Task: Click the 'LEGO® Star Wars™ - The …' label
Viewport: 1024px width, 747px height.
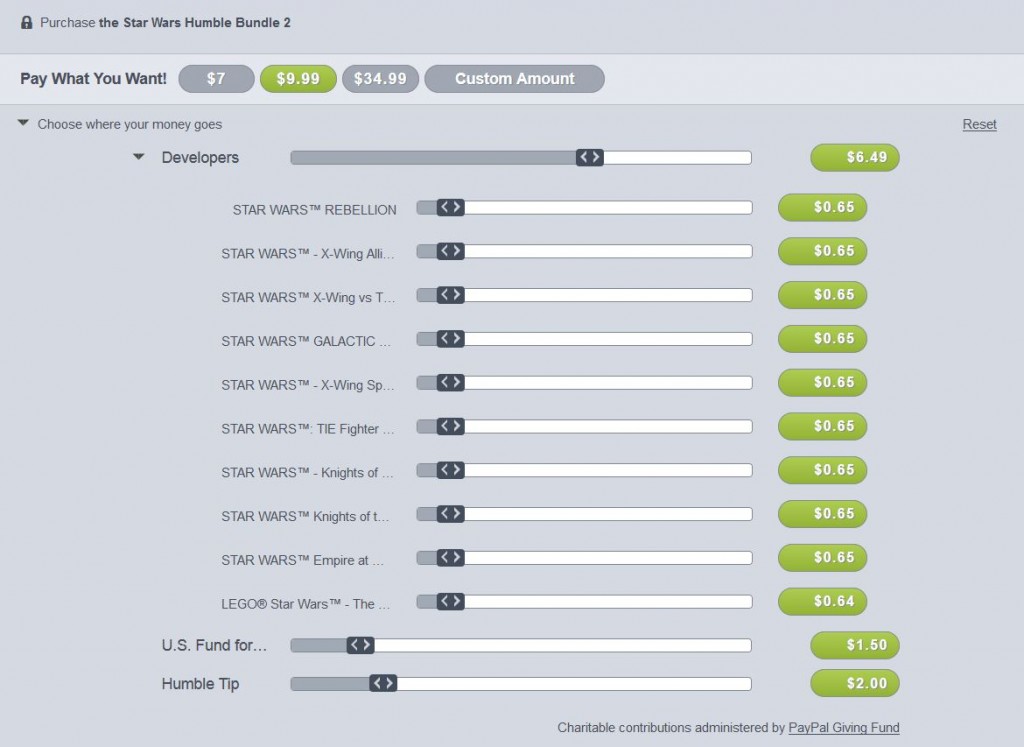Action: click(x=305, y=603)
